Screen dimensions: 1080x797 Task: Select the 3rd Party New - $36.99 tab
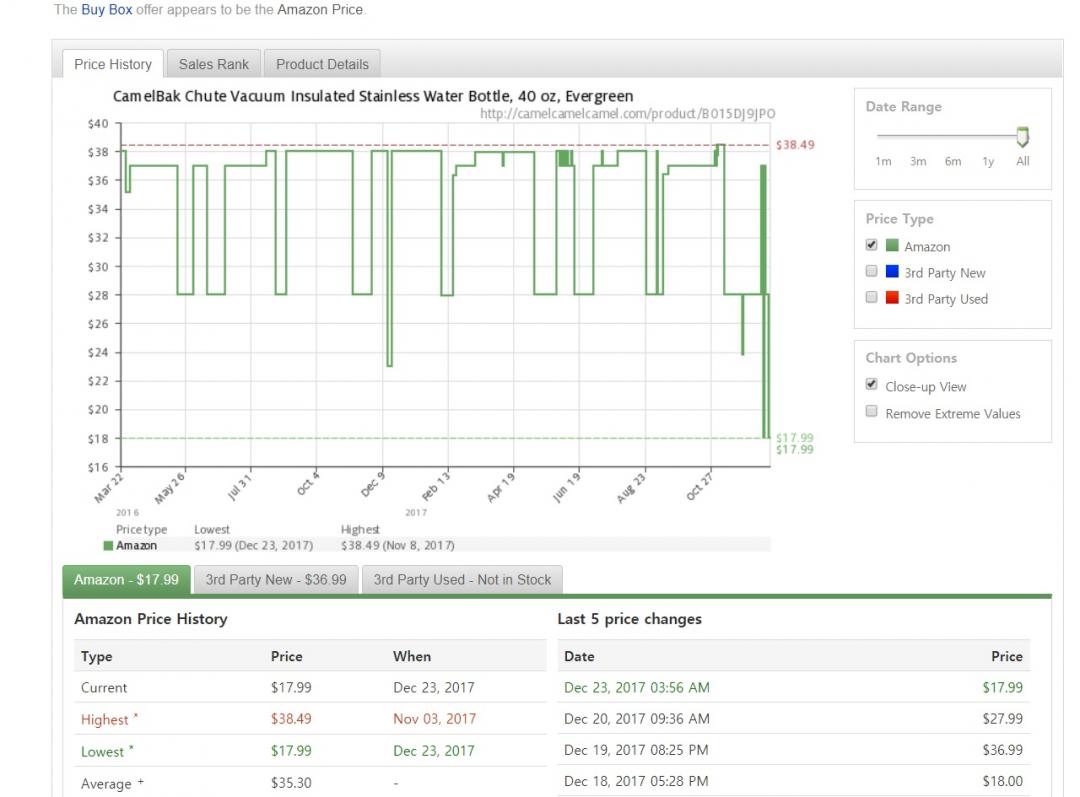pyautogui.click(x=276, y=580)
